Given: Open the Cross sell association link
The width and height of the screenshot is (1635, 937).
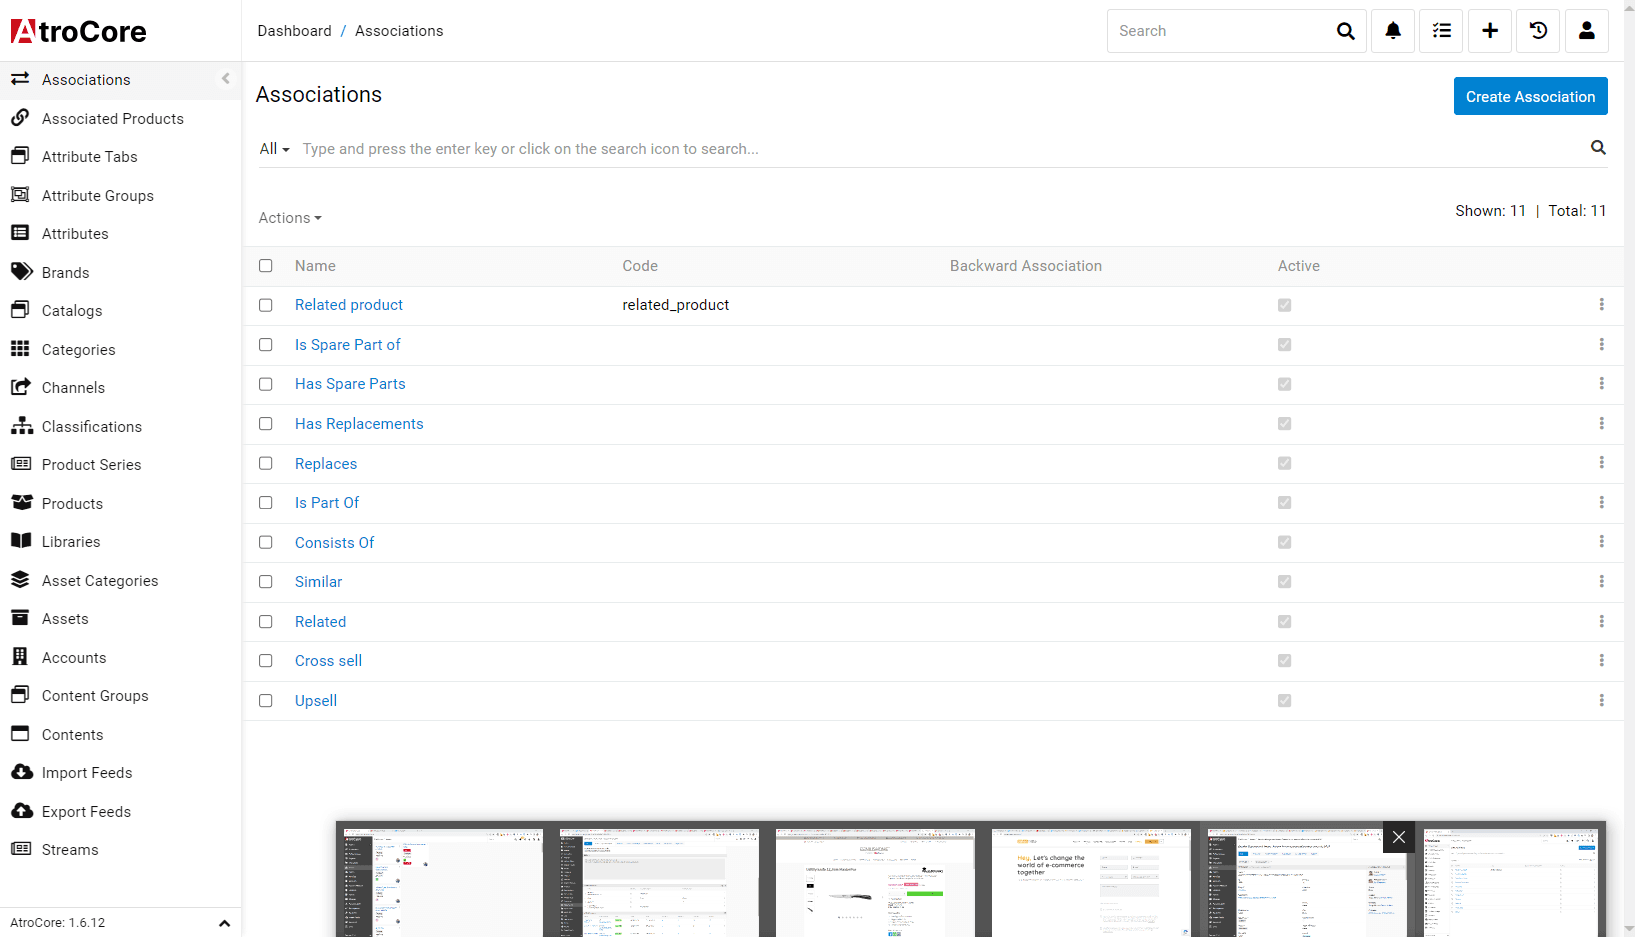Looking at the screenshot, I should 328,661.
